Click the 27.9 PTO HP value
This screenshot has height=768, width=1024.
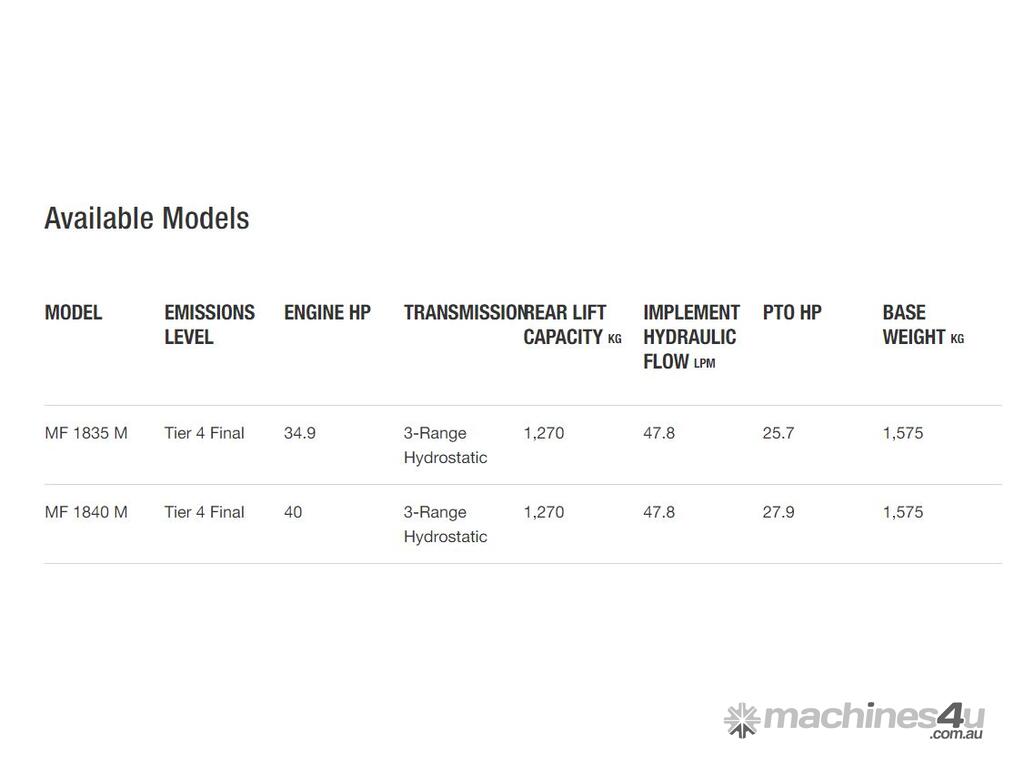[778, 512]
